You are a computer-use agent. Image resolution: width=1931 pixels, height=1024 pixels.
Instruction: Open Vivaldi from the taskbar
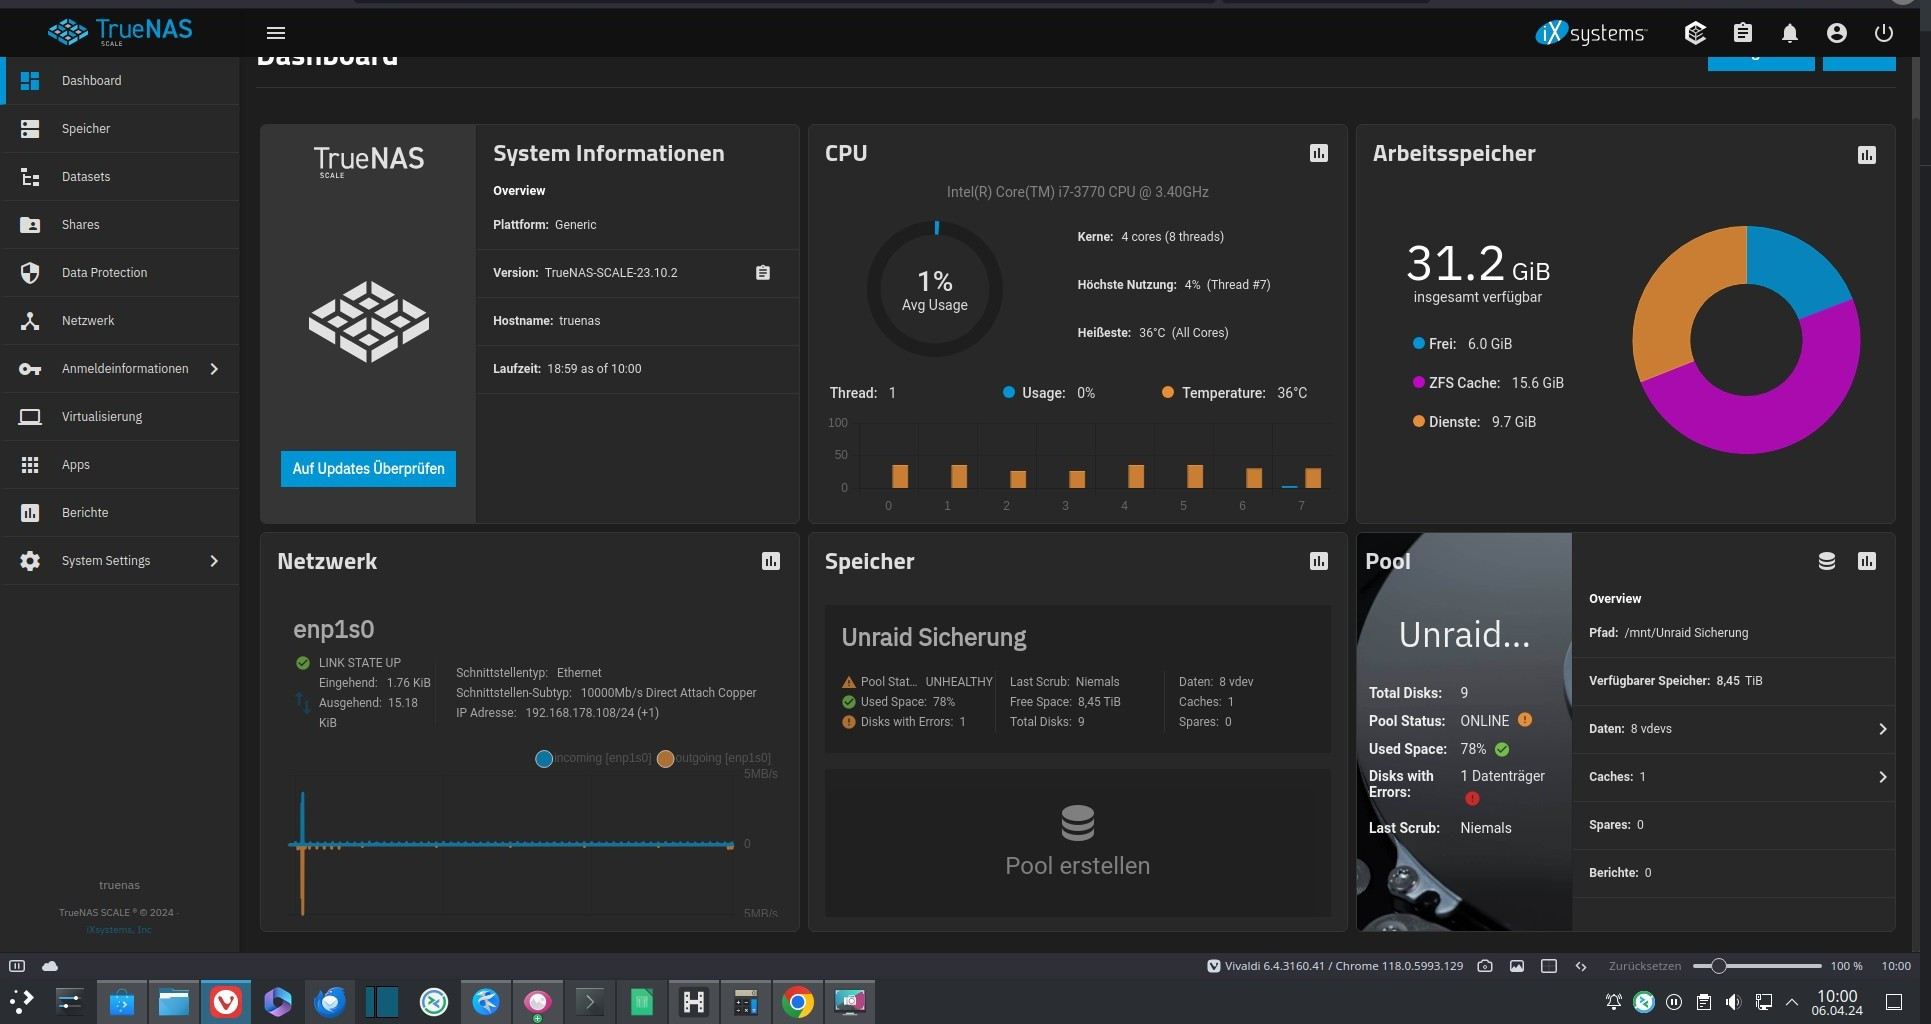(x=226, y=1001)
